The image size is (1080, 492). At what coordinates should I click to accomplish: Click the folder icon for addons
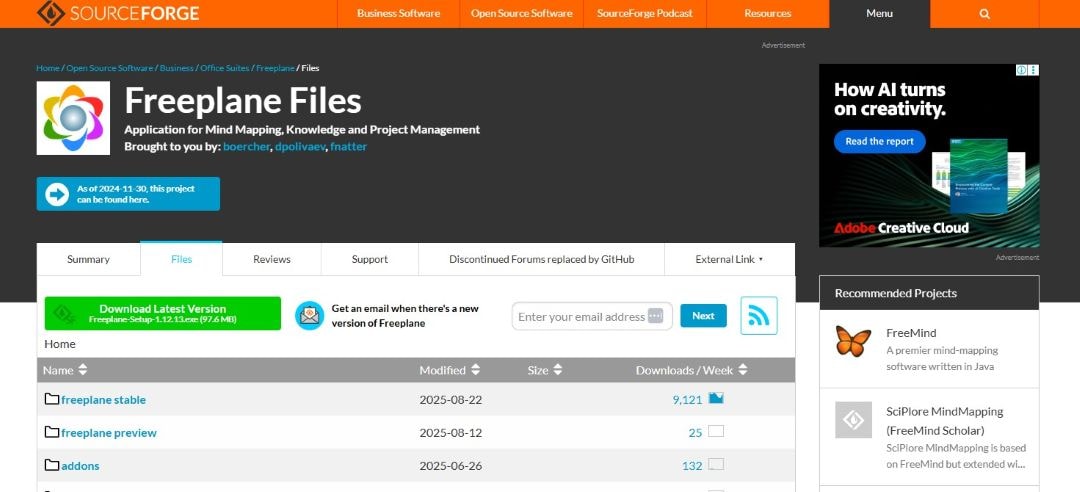[x=52, y=465]
